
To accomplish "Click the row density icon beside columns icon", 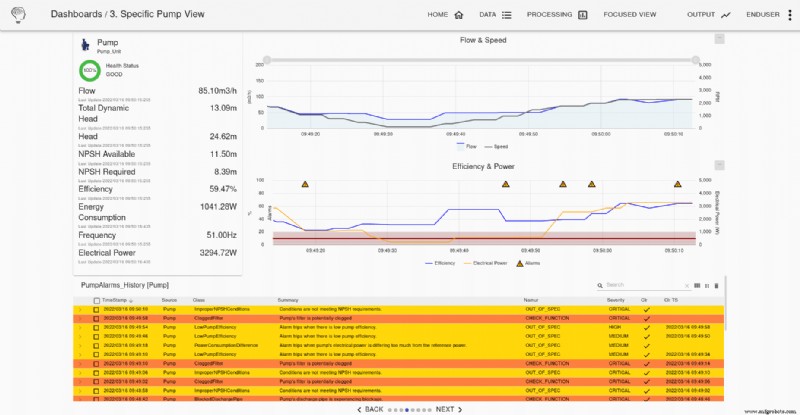I will click(707, 285).
